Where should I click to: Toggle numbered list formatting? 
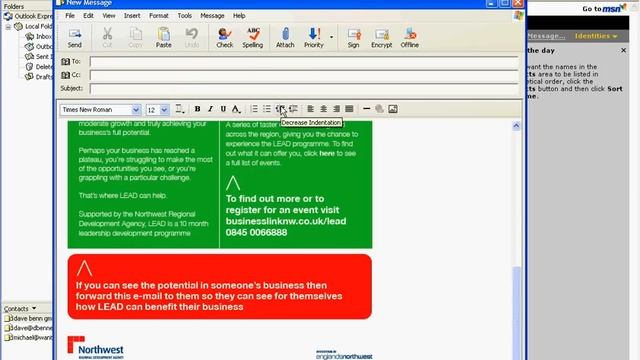click(x=254, y=109)
